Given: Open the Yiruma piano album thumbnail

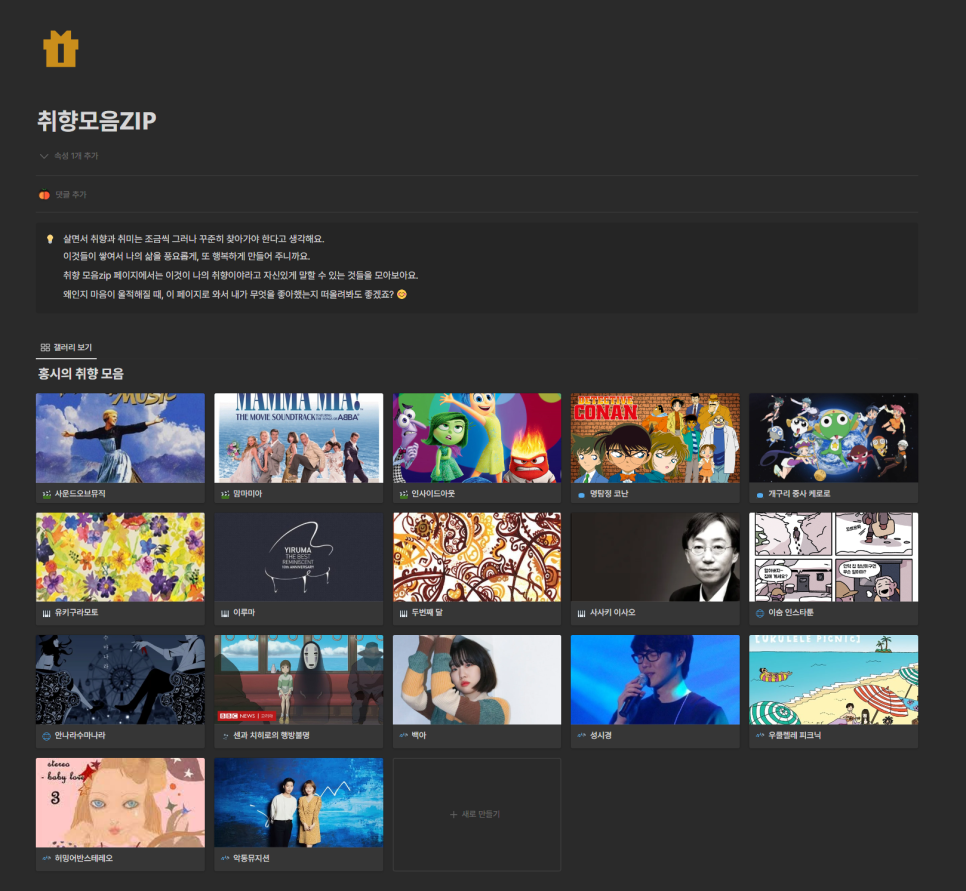Looking at the screenshot, I should pos(299,557).
